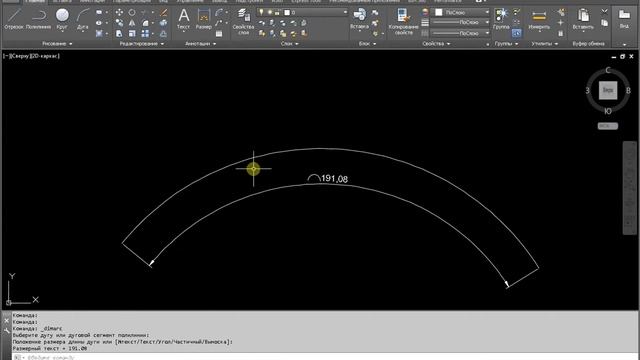This screenshot has width=640, height=360.
Task: Click the dimension text 191,08
Action: click(334, 179)
